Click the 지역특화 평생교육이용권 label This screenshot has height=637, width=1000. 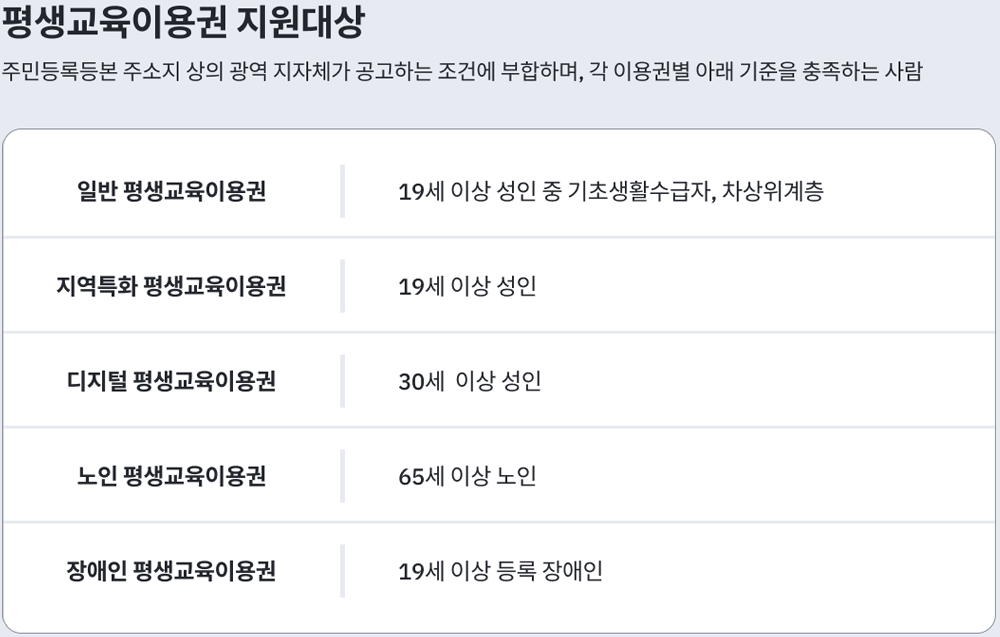[x=171, y=286]
